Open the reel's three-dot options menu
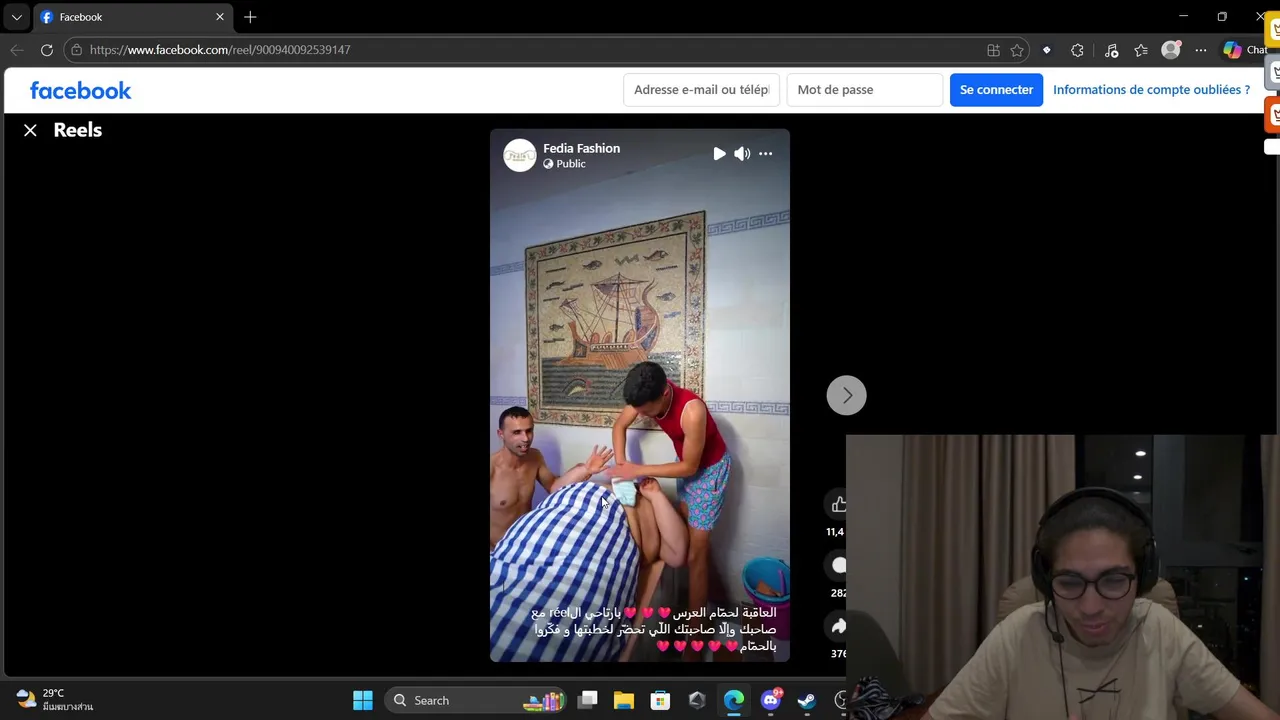Image resolution: width=1280 pixels, height=720 pixels. coord(765,154)
